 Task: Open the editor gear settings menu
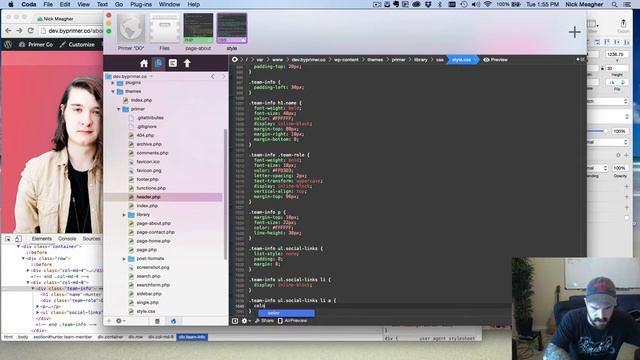[x=245, y=321]
